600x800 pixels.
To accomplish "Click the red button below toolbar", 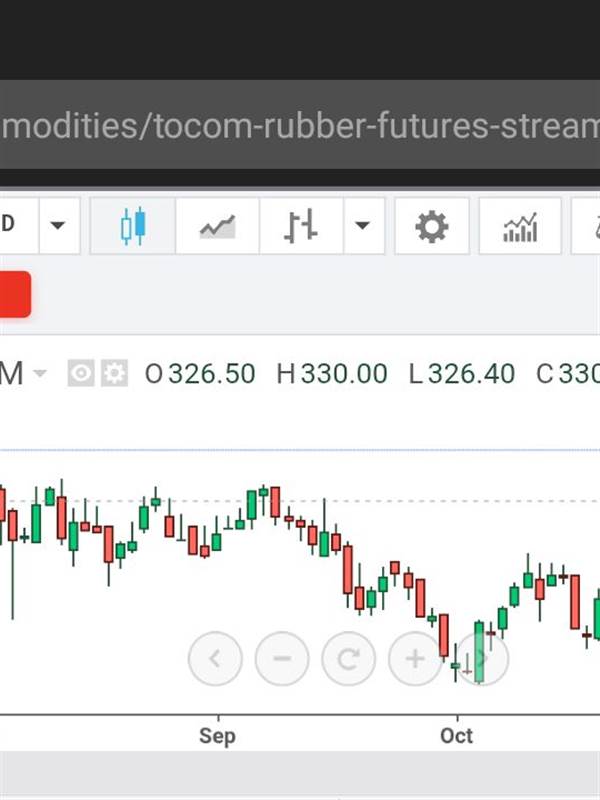I will pyautogui.click(x=14, y=294).
